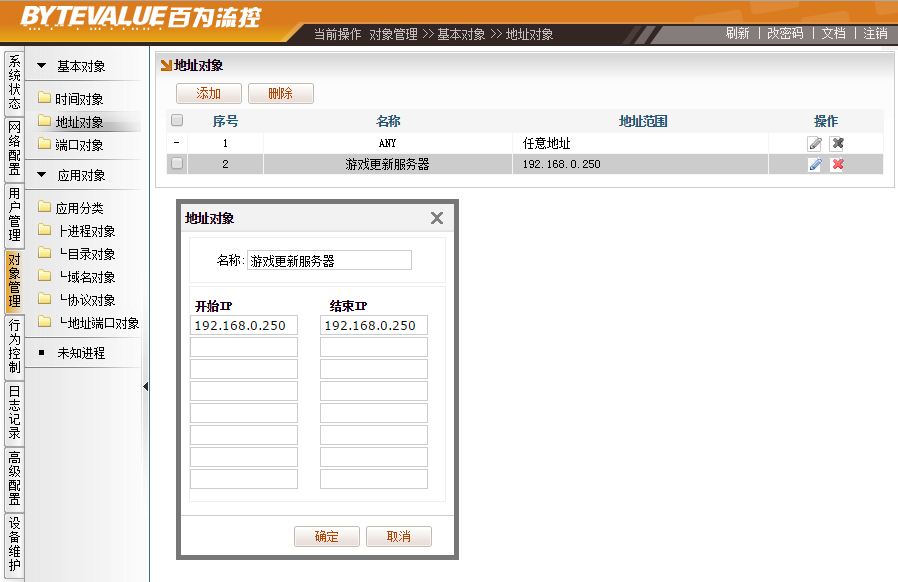Click the 注销 link in top bar
Screen dimensions: 898x582
click(x=875, y=33)
